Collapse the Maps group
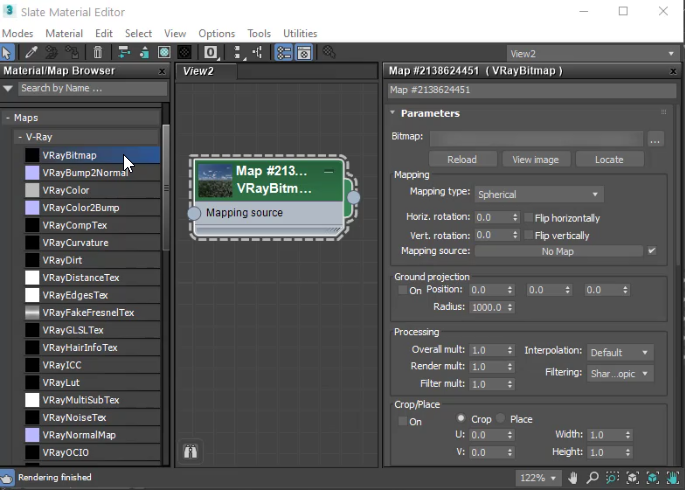The width and height of the screenshot is (685, 490). 7,118
